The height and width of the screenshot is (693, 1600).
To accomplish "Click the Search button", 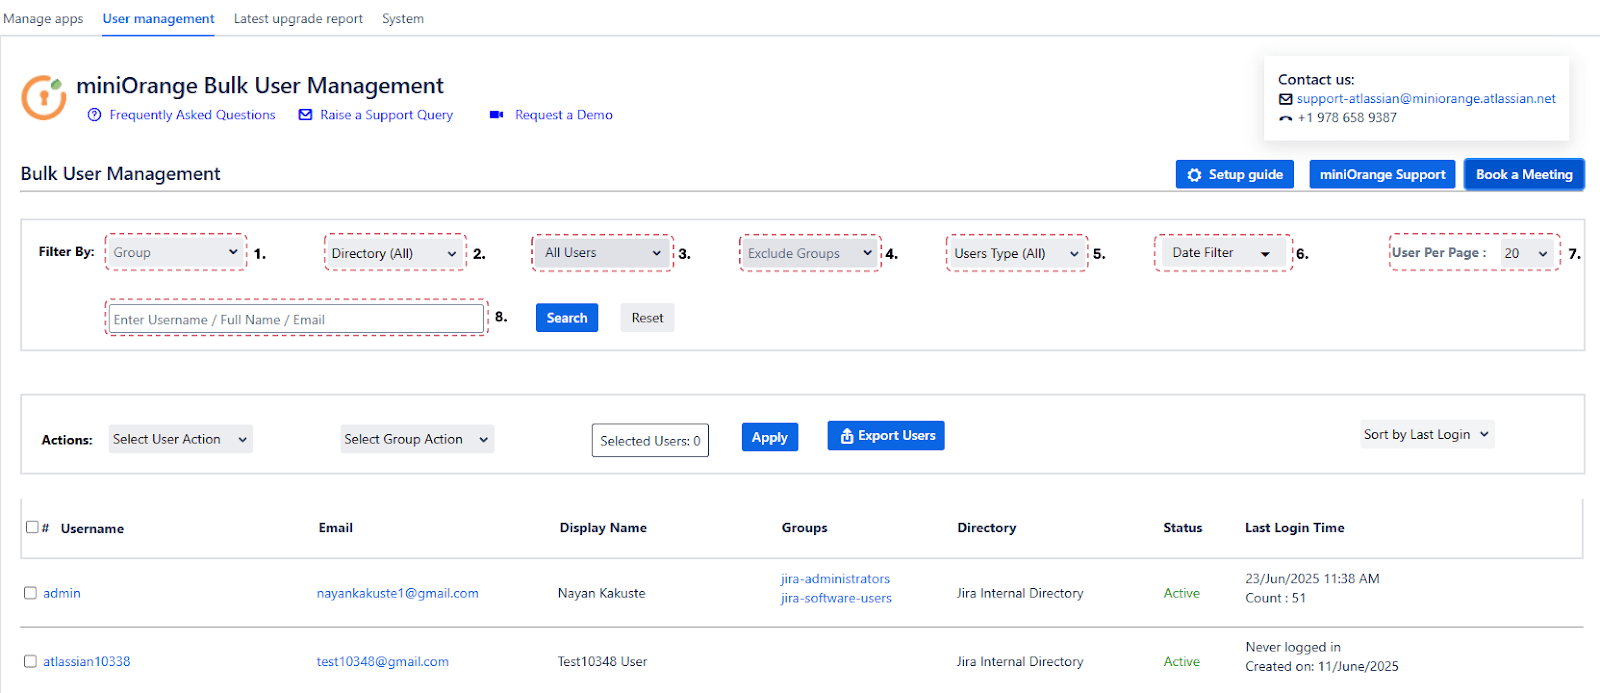I will point(567,318).
